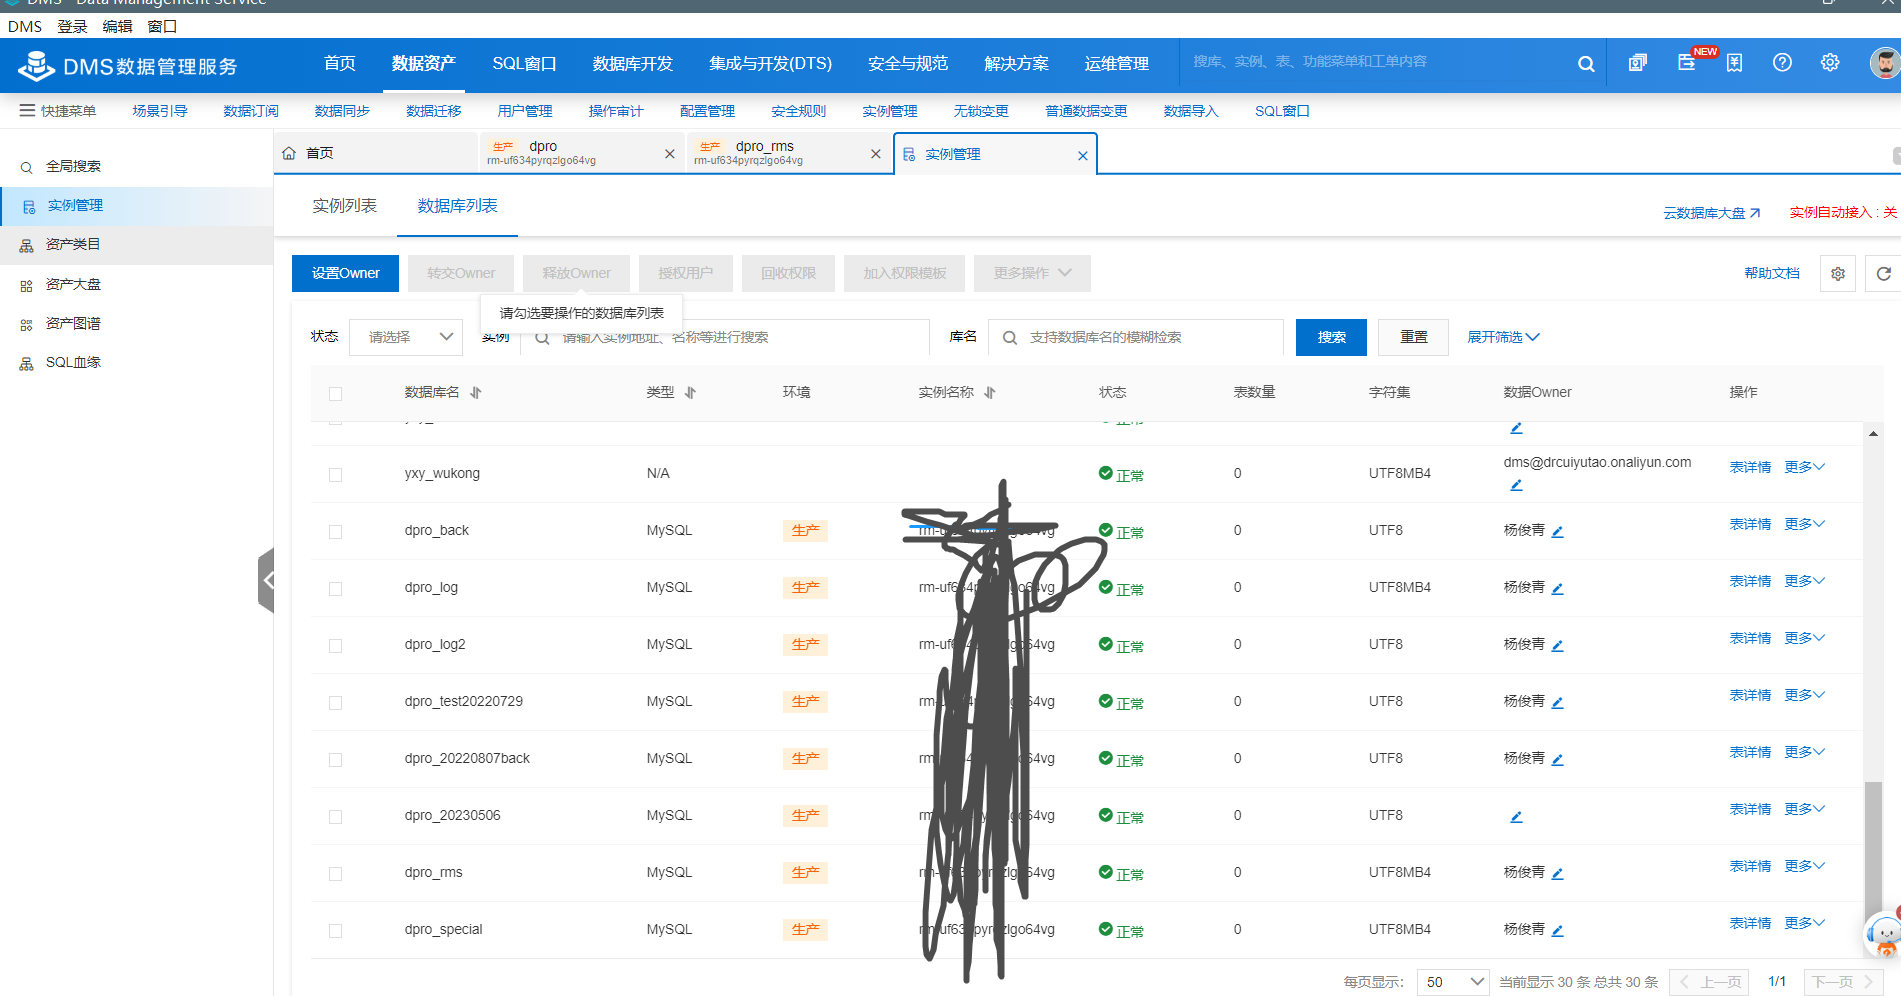Click the 设置Owner button

pyautogui.click(x=345, y=273)
